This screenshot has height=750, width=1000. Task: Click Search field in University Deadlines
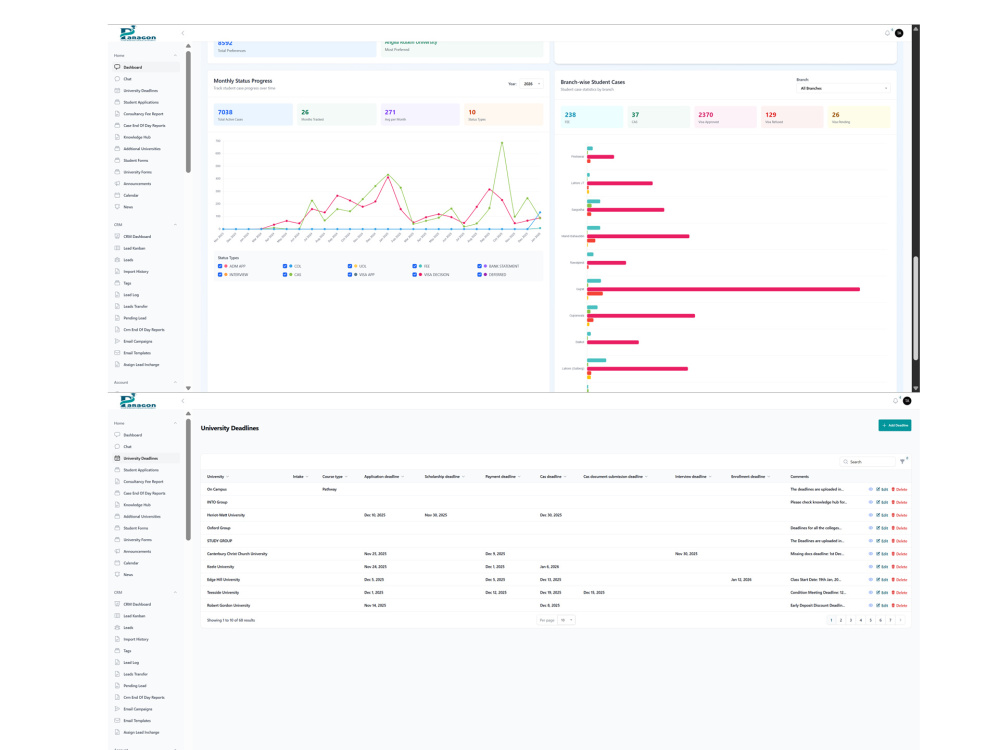tap(867, 462)
